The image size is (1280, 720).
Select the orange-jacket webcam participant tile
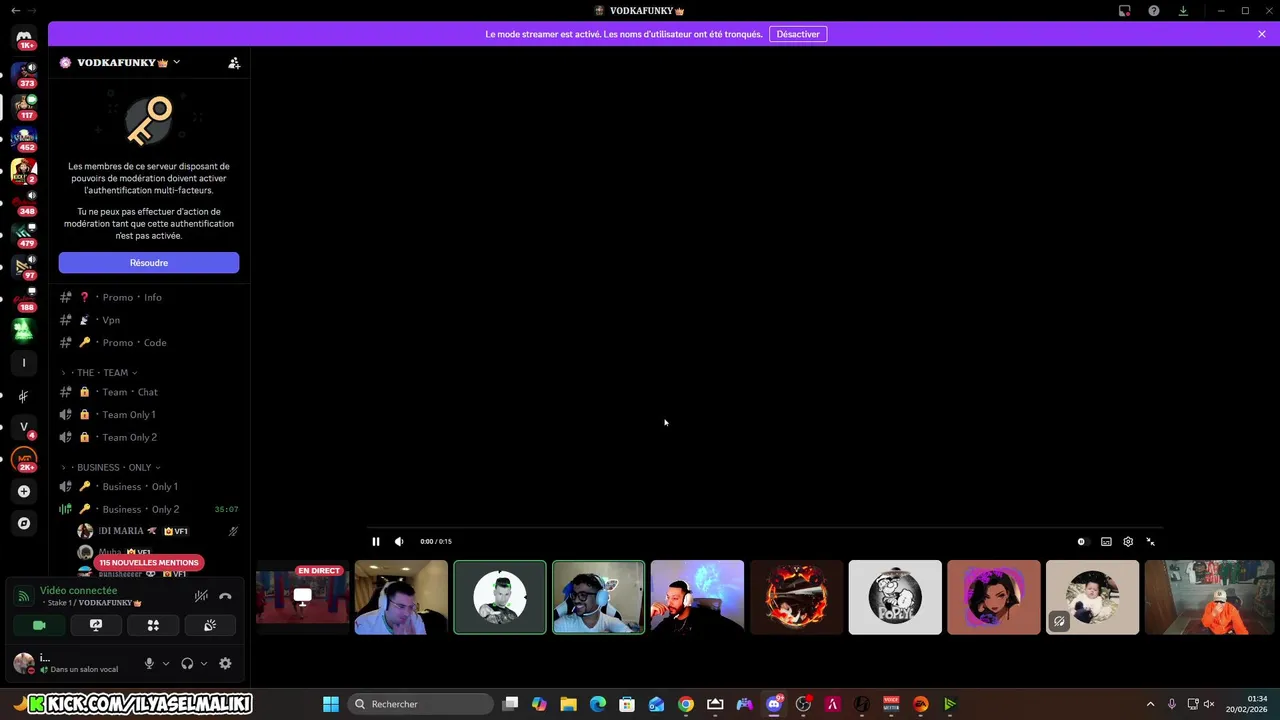(x=1209, y=597)
